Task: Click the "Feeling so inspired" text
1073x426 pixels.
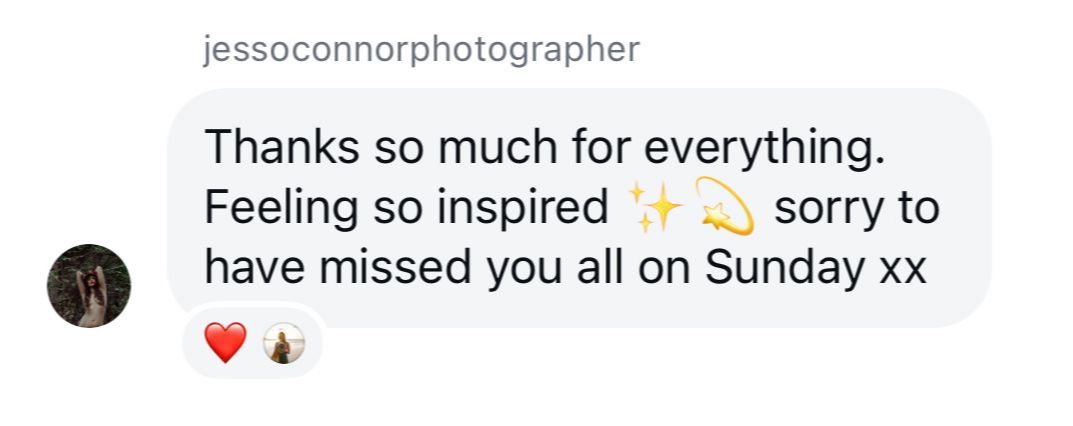Action: tap(406, 209)
